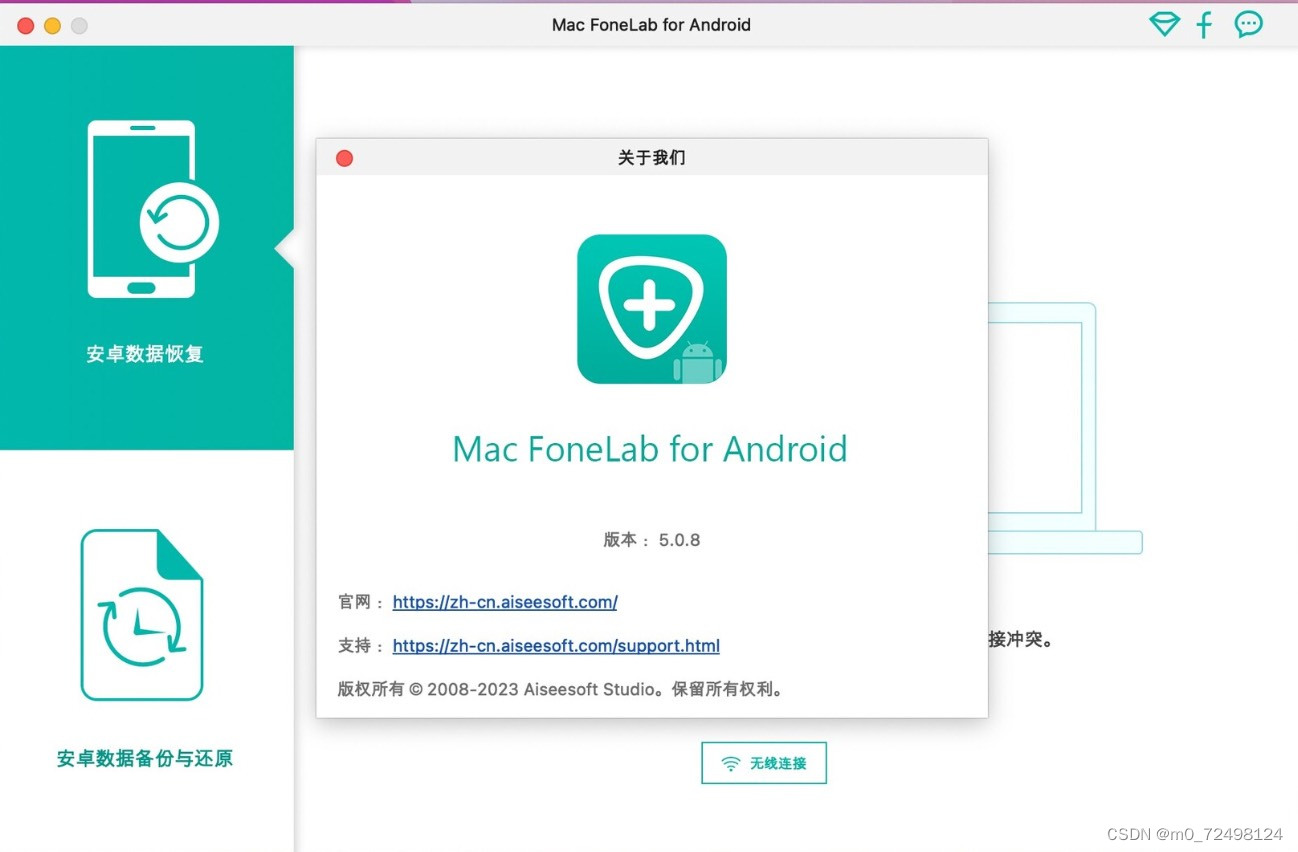The height and width of the screenshot is (852, 1298).
Task: Open the support.html support link
Action: tap(556, 646)
